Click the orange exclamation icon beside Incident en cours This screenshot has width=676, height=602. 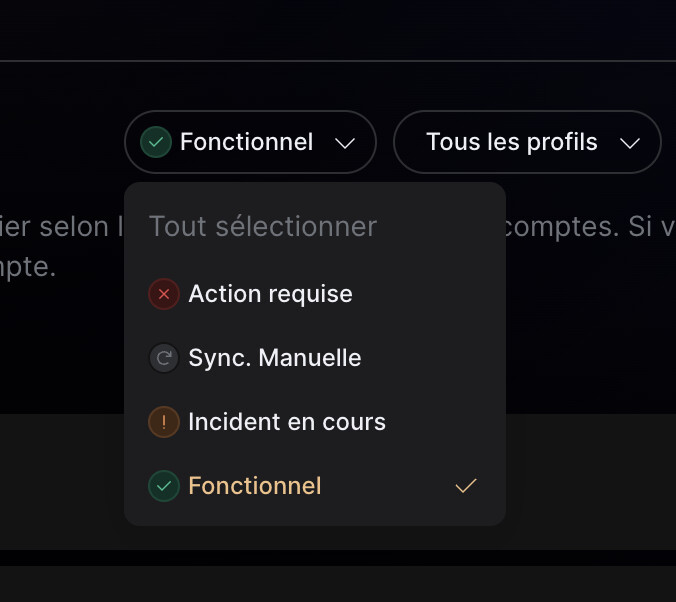click(164, 422)
